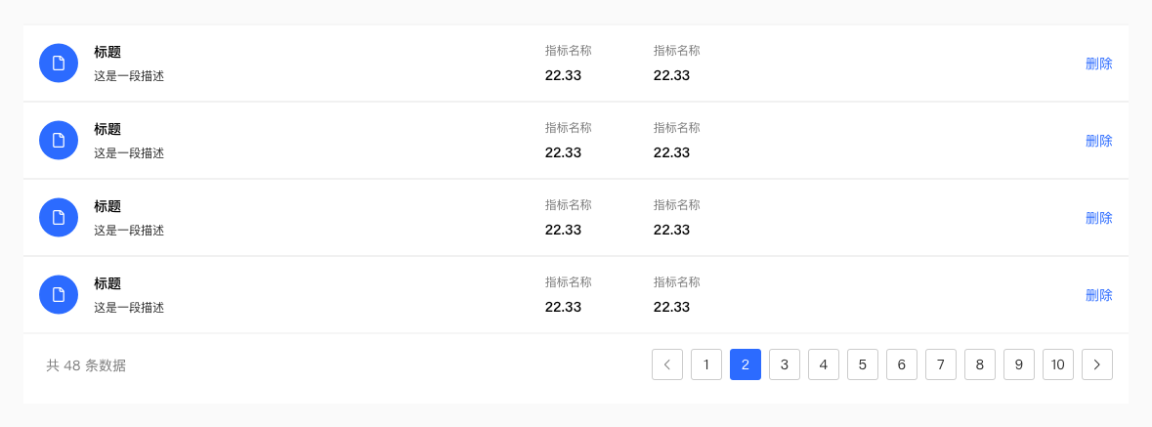The image size is (1152, 427).
Task: Show page 7 results
Action: pyautogui.click(x=940, y=365)
